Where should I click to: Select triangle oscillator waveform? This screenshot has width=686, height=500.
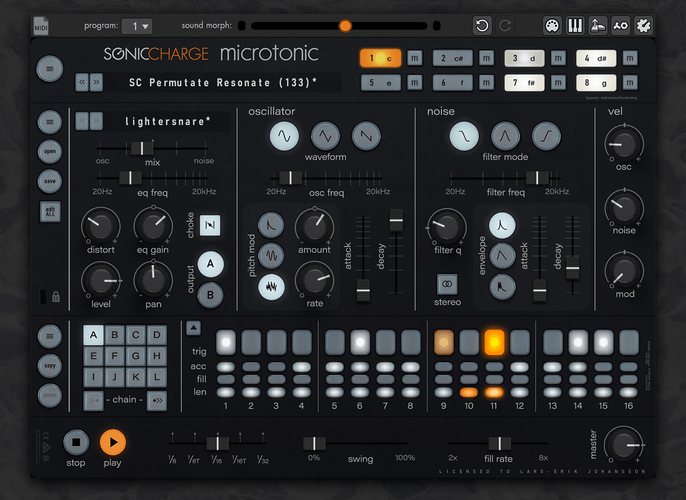[x=325, y=136]
